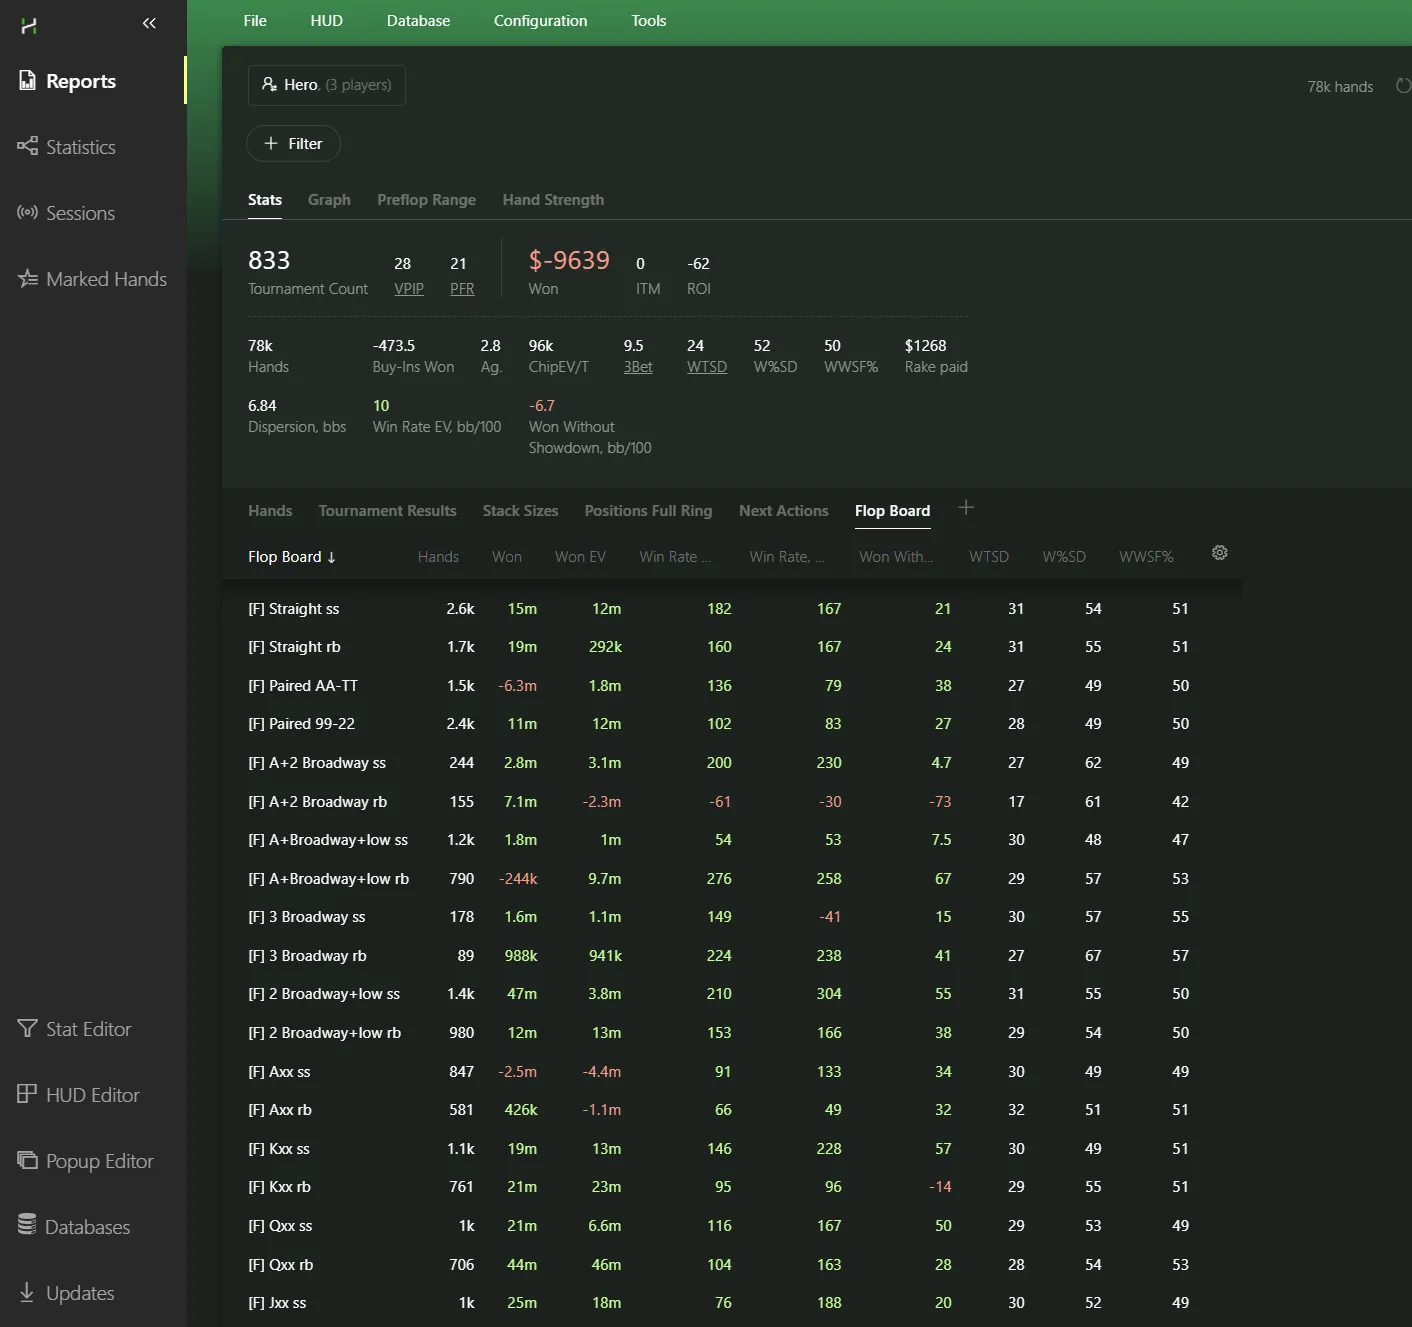Click the VPIP stat link

click(x=409, y=289)
